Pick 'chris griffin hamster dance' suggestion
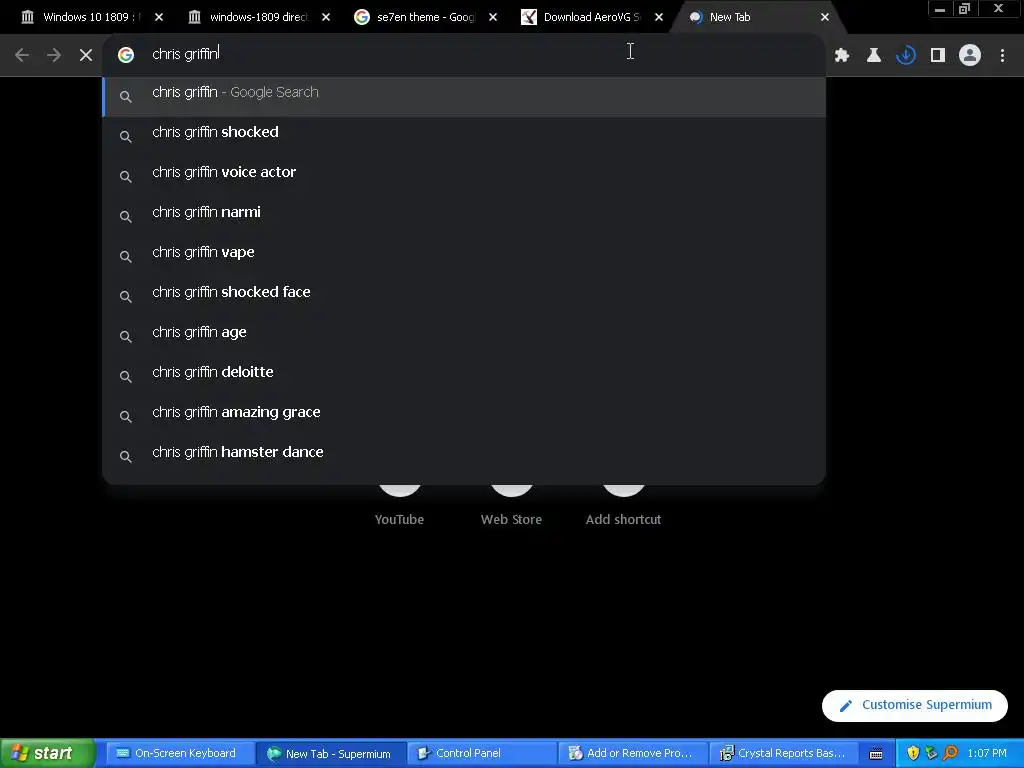 (x=464, y=456)
